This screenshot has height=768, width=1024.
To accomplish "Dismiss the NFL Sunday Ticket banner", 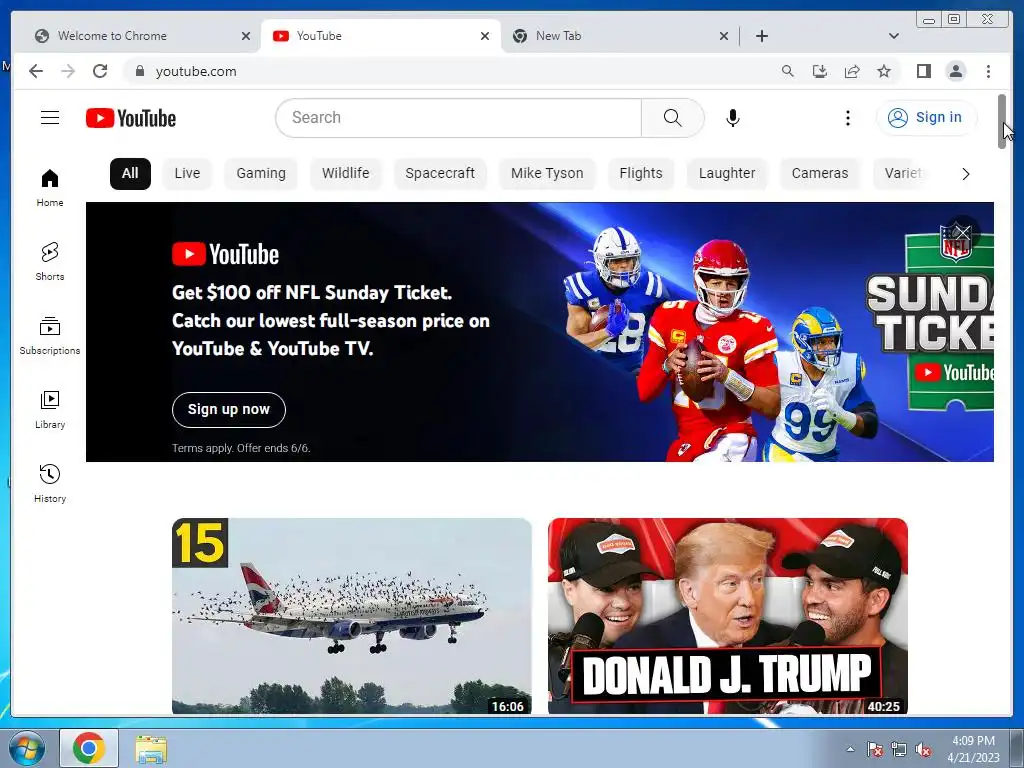I will (963, 232).
